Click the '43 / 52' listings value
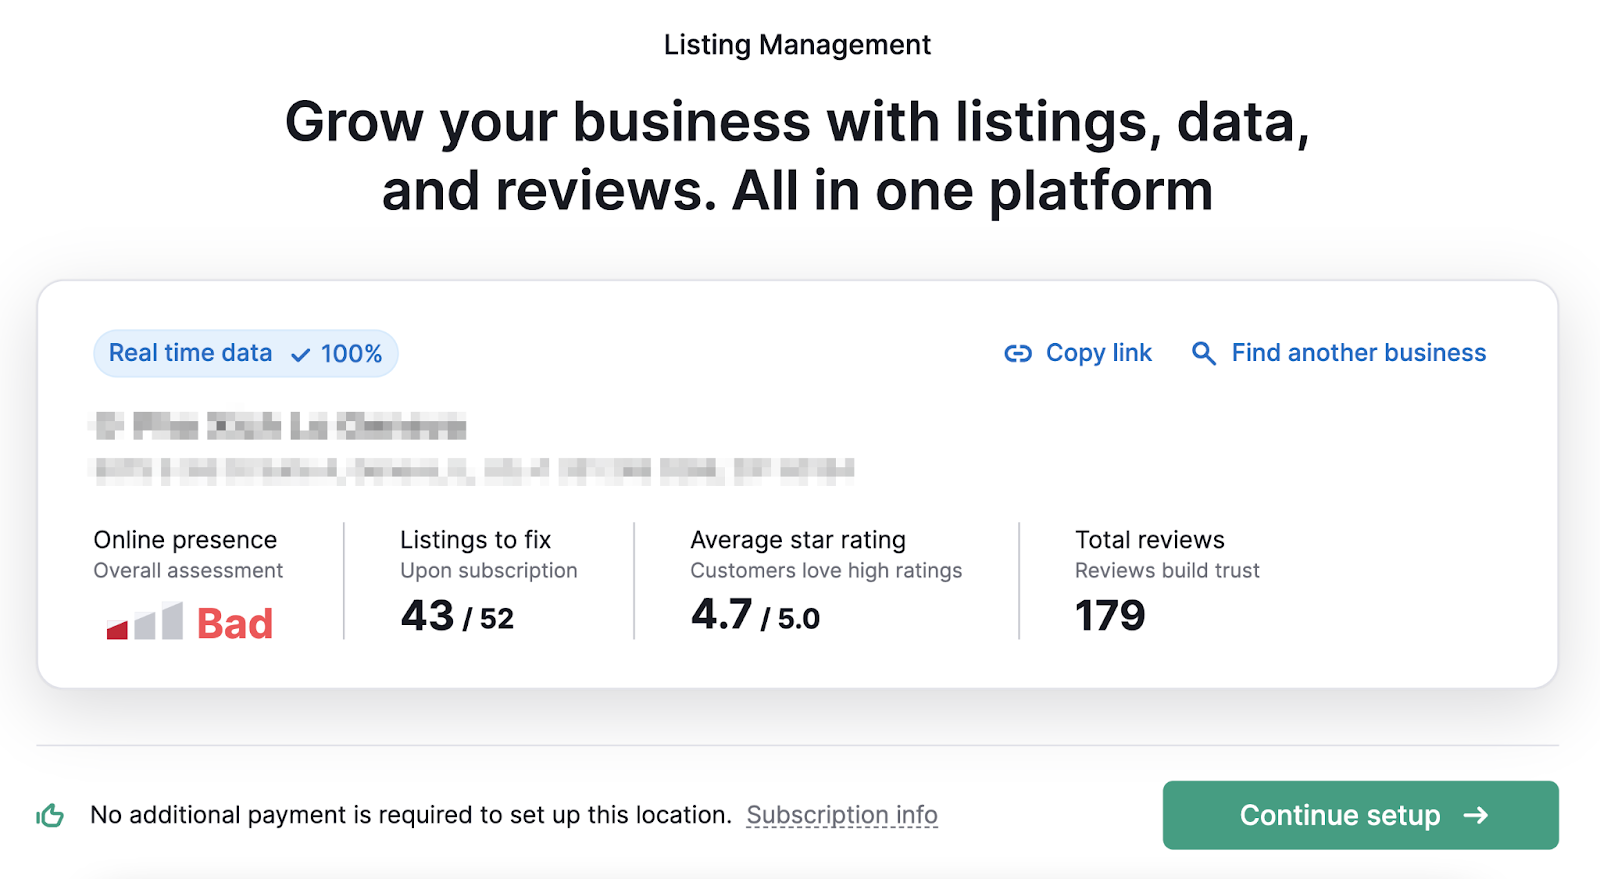This screenshot has height=879, width=1600. pos(457,616)
